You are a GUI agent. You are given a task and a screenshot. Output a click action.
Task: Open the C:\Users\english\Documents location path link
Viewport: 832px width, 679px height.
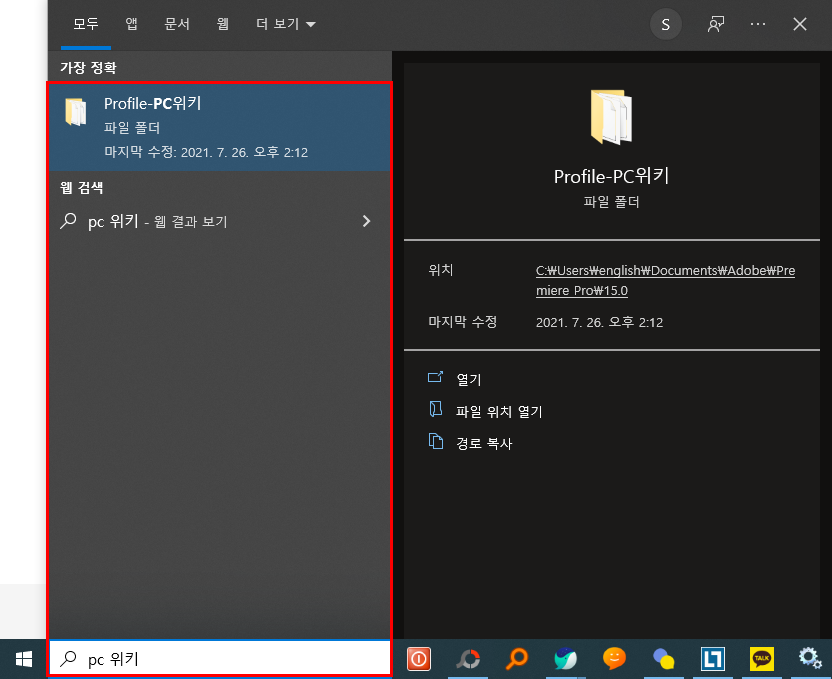pyautogui.click(x=665, y=281)
